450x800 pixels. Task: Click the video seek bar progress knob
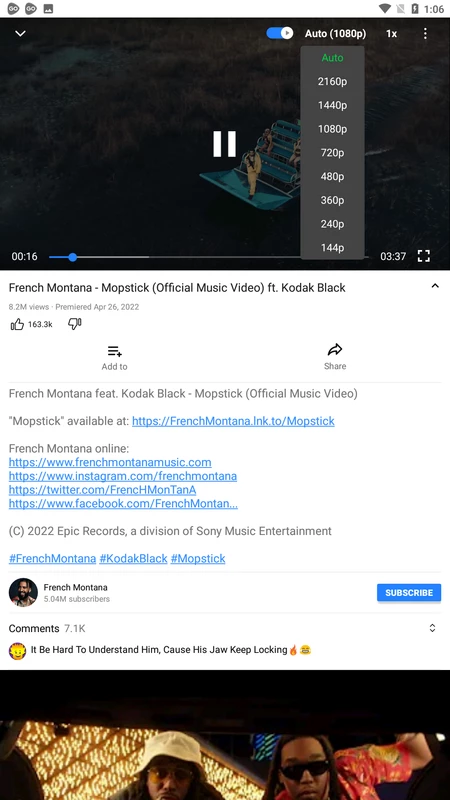(x=72, y=257)
